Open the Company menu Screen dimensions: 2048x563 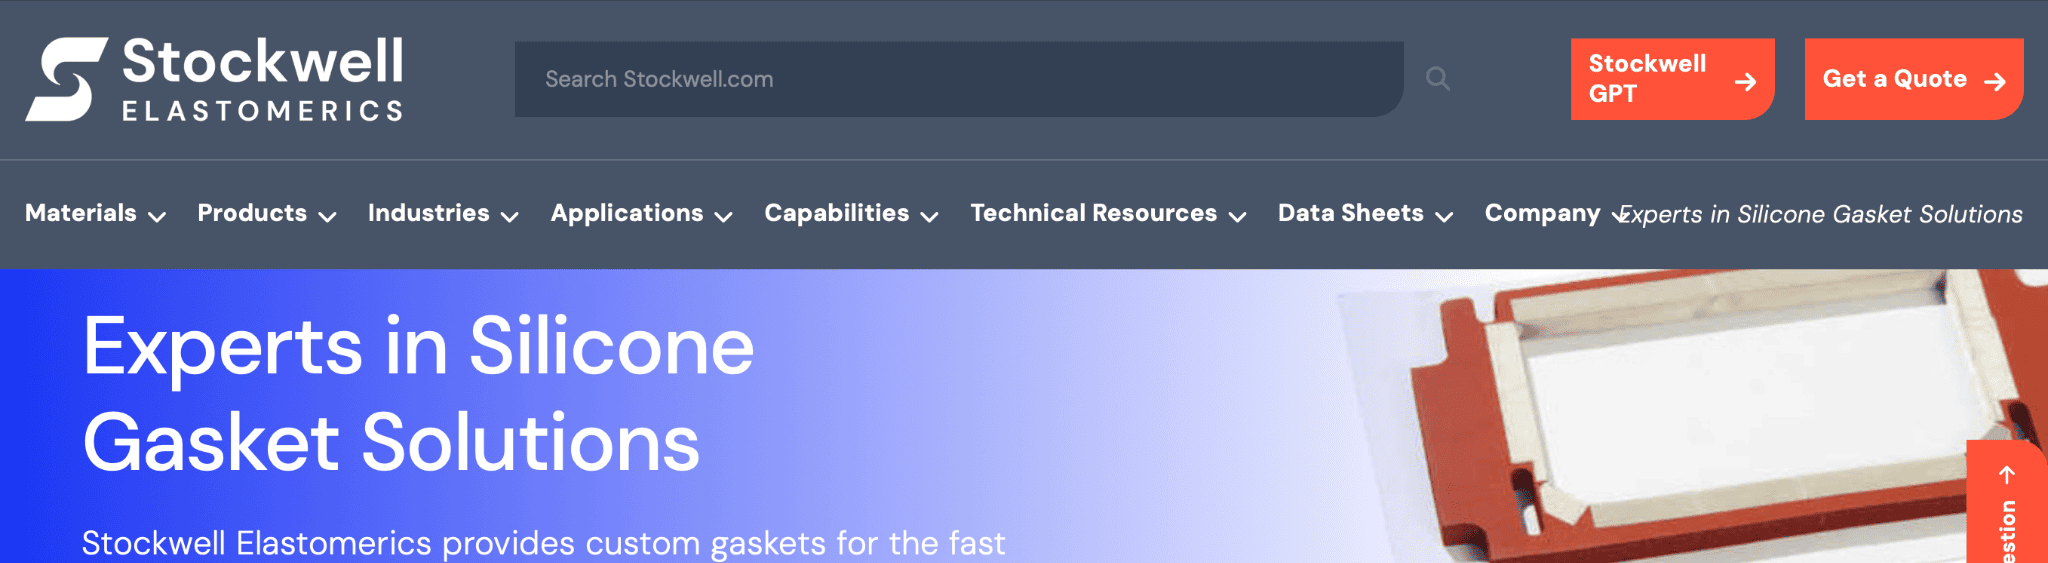pyautogui.click(x=1543, y=213)
